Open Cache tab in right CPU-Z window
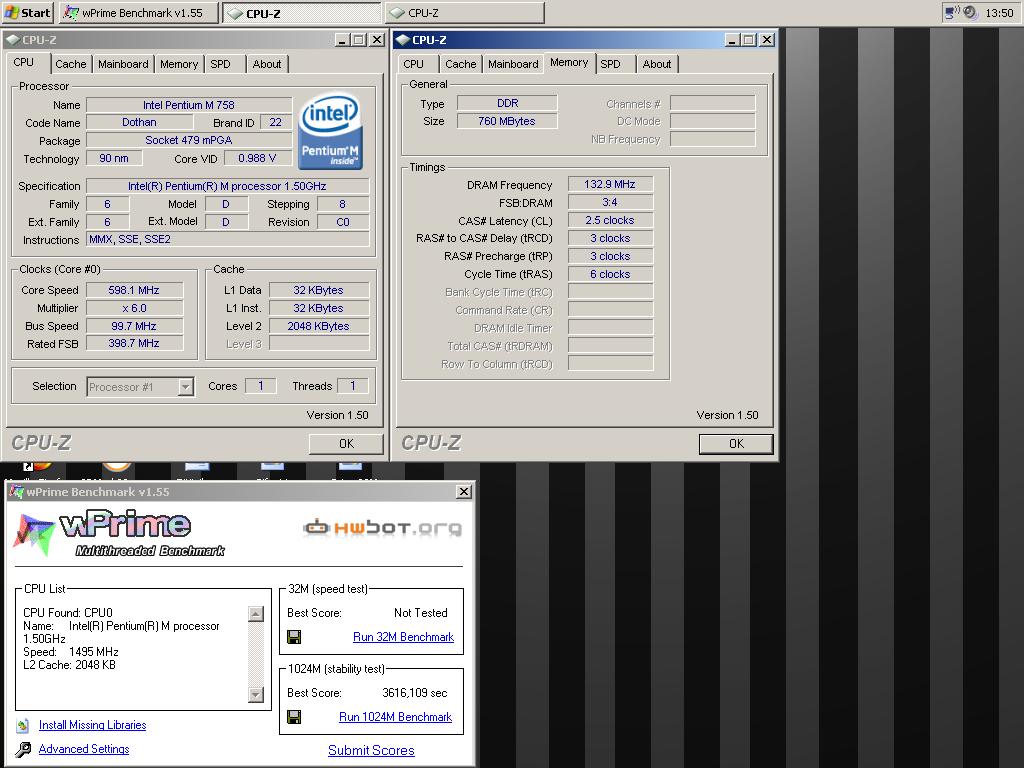This screenshot has height=768, width=1024. pos(460,64)
